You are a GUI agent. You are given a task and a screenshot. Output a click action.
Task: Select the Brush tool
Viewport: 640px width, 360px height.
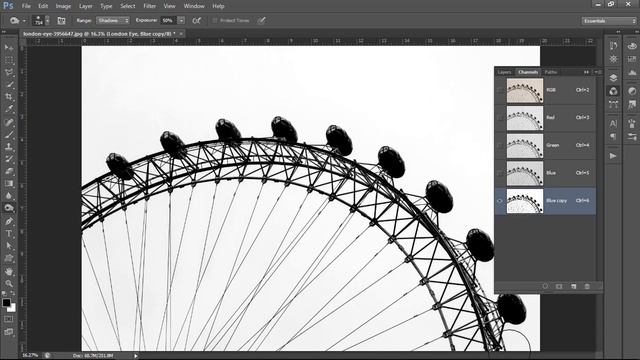[9, 135]
